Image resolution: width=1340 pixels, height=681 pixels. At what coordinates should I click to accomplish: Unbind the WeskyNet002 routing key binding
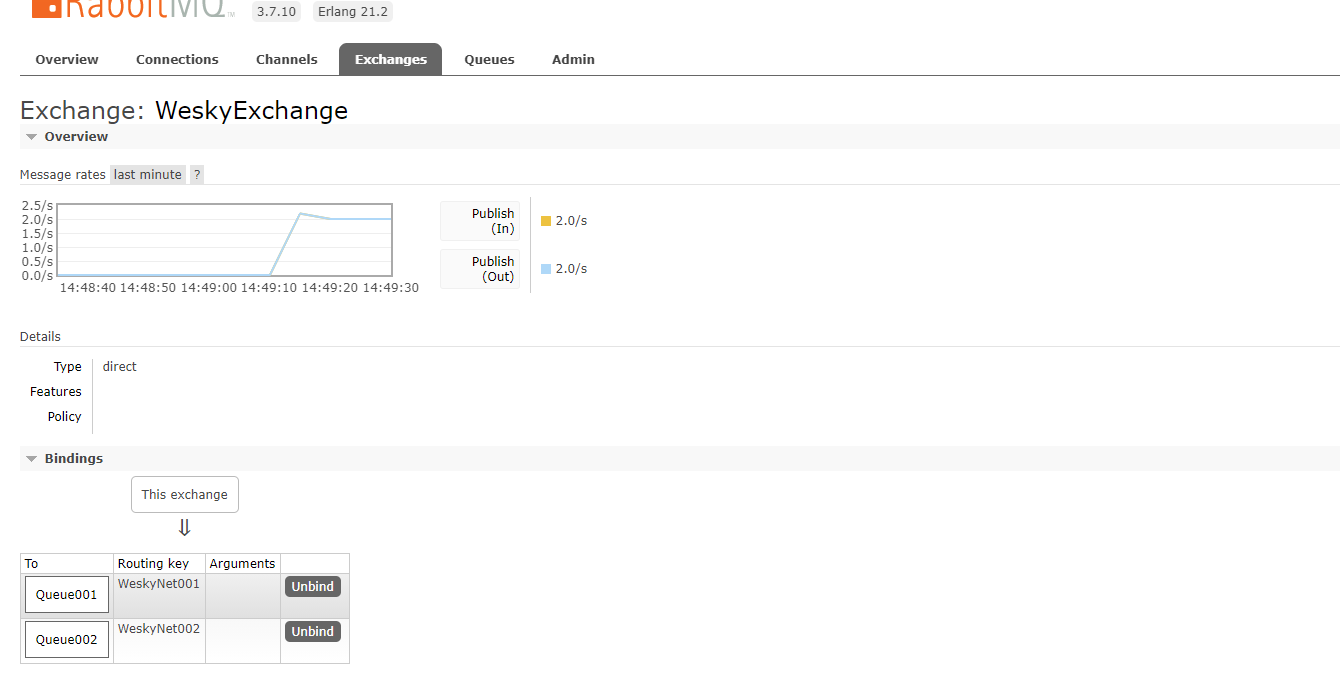tap(313, 631)
